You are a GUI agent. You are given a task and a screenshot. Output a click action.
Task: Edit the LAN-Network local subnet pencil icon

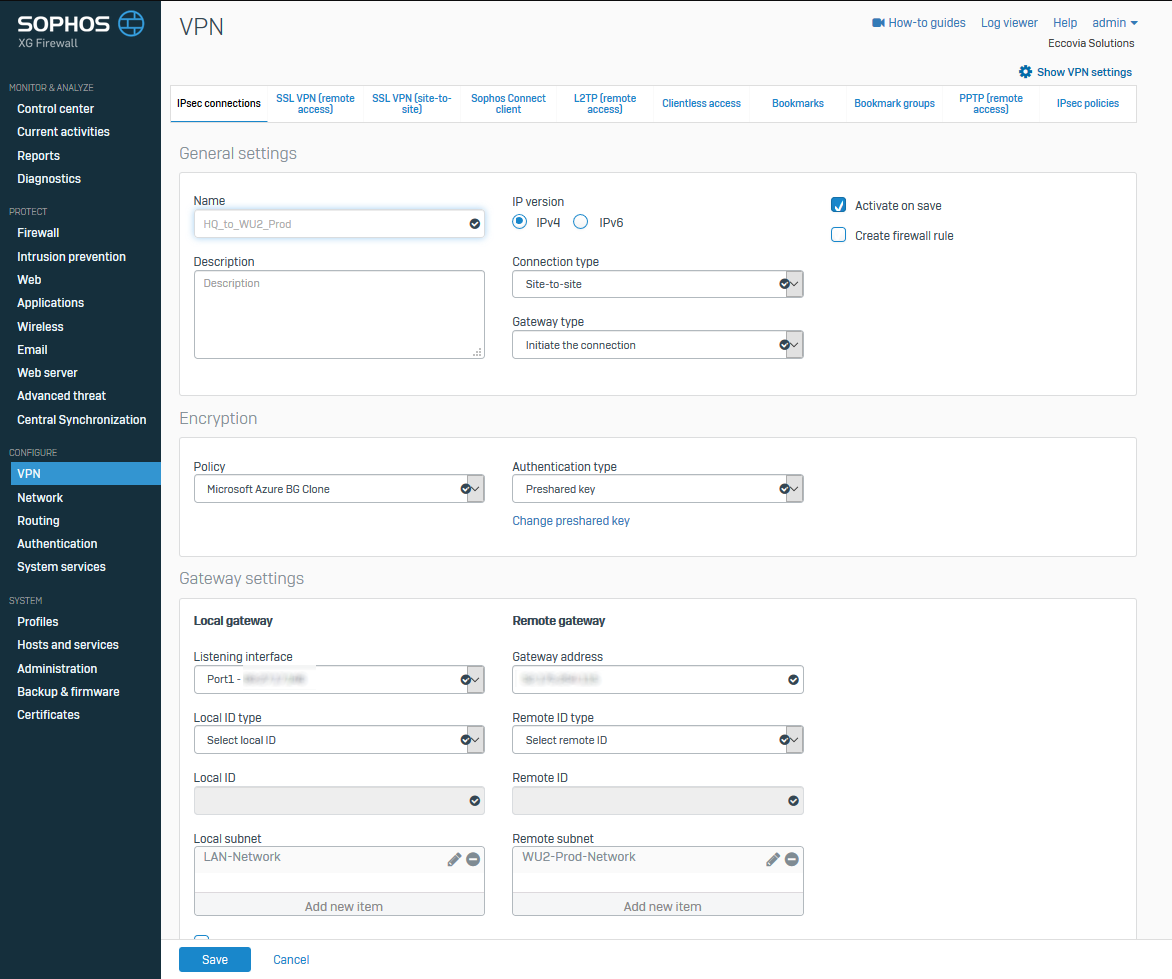(454, 859)
